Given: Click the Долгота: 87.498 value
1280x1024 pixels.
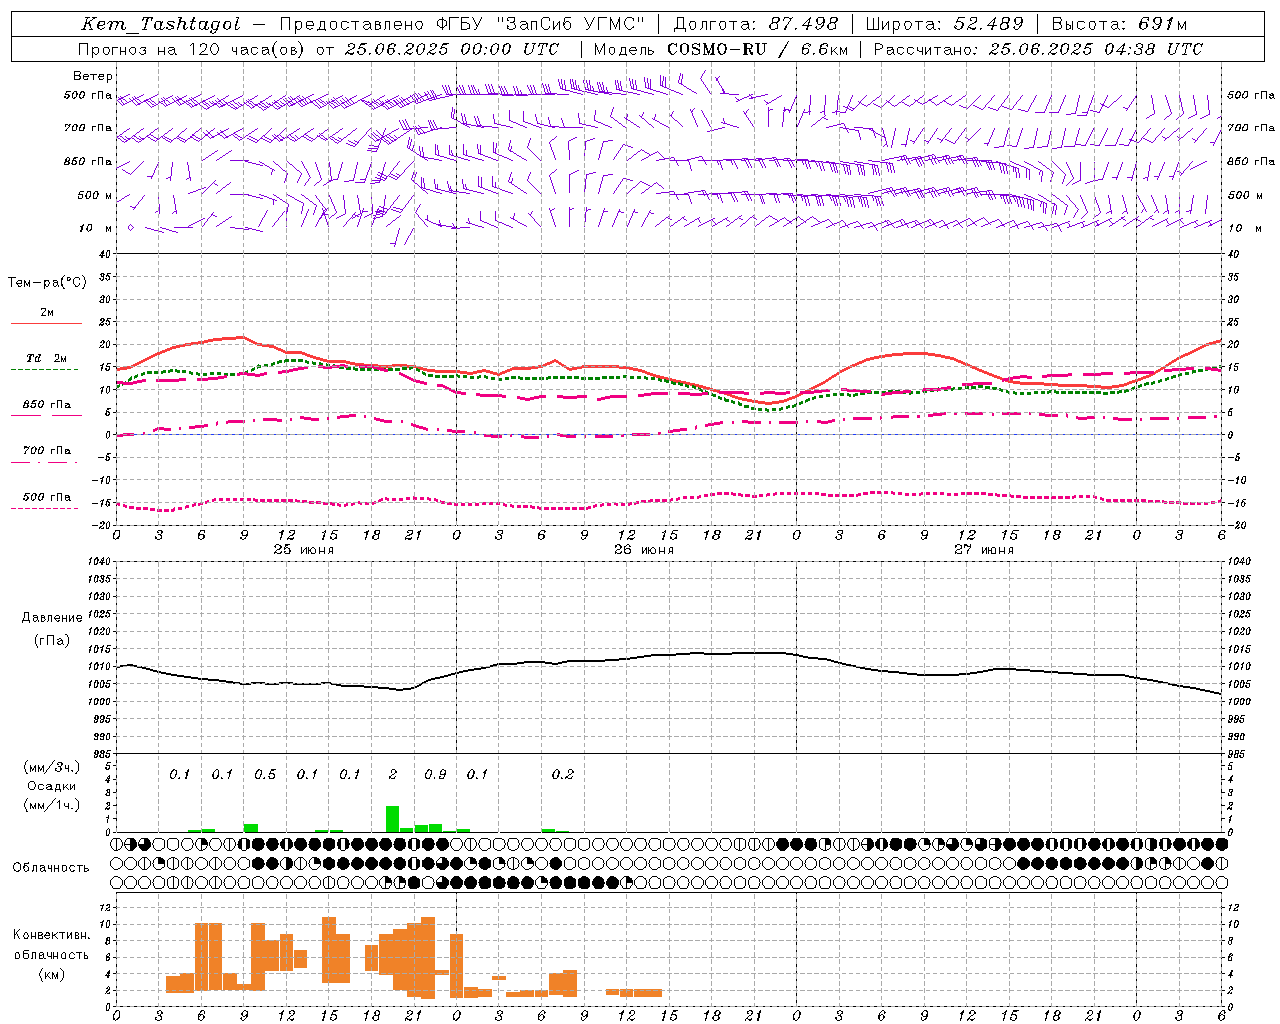Looking at the screenshot, I should pos(756,24).
